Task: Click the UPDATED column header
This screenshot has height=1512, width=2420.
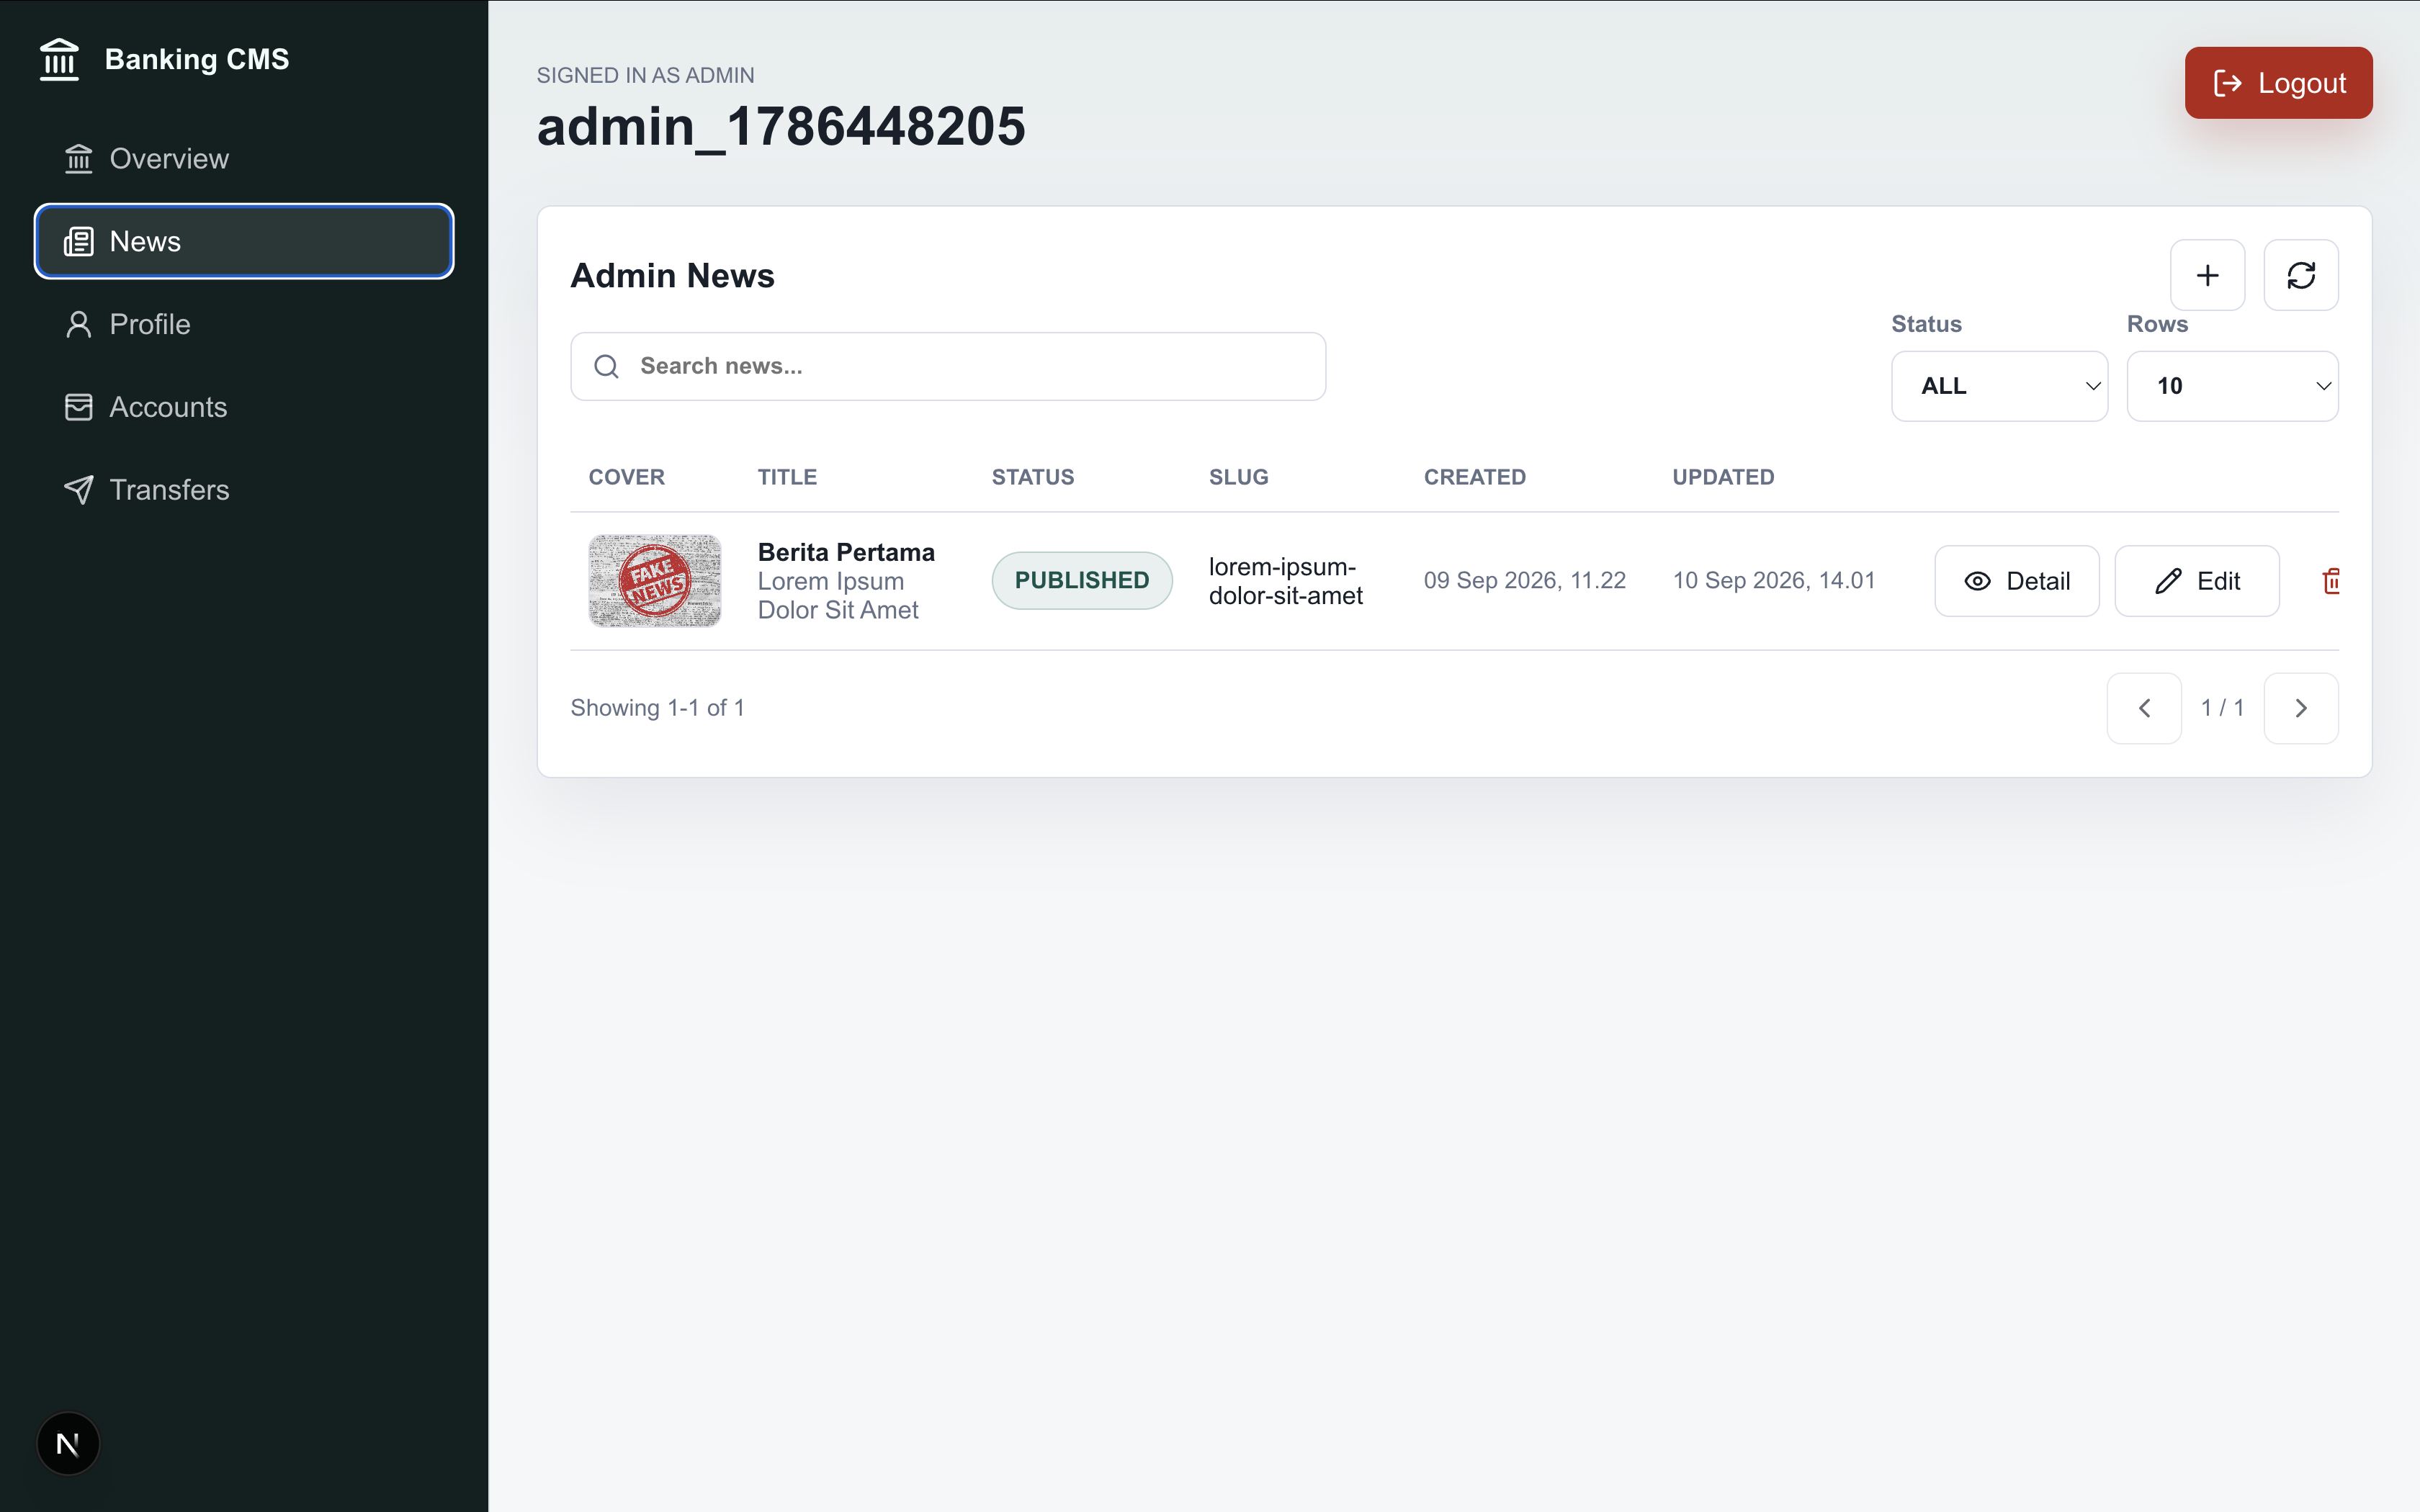Action: point(1723,477)
